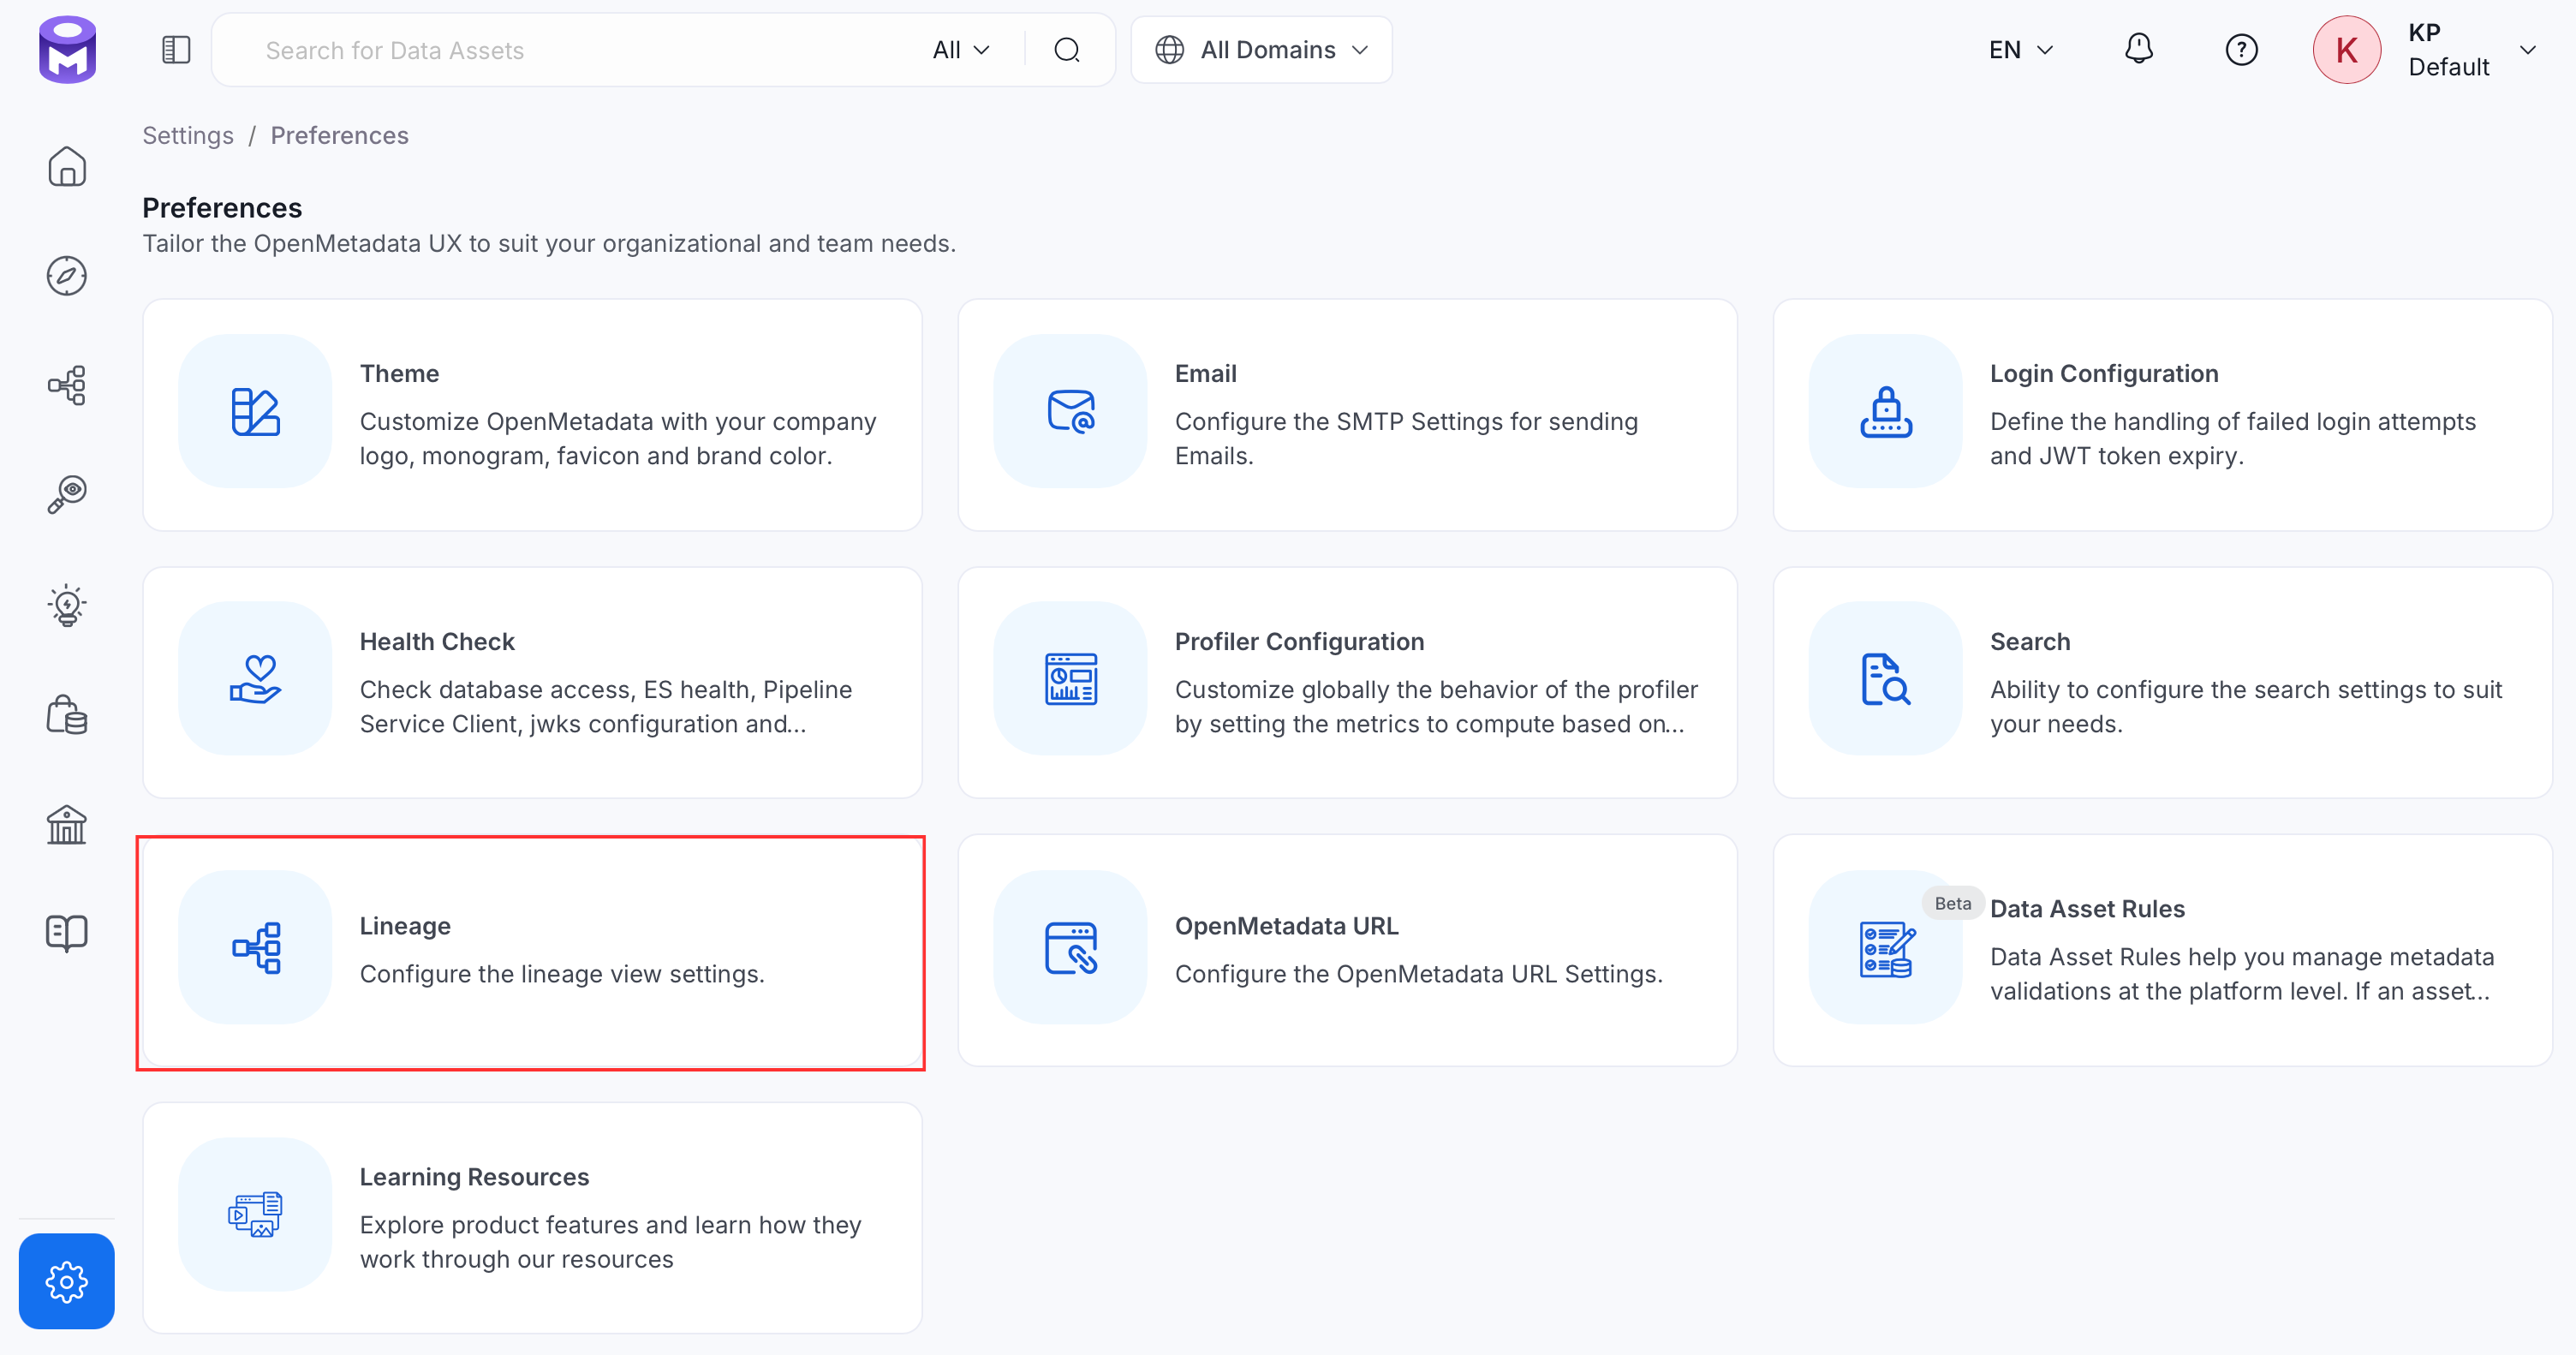The width and height of the screenshot is (2576, 1355).
Task: Click the Health Check heart-hand icon
Action: pos(255,679)
